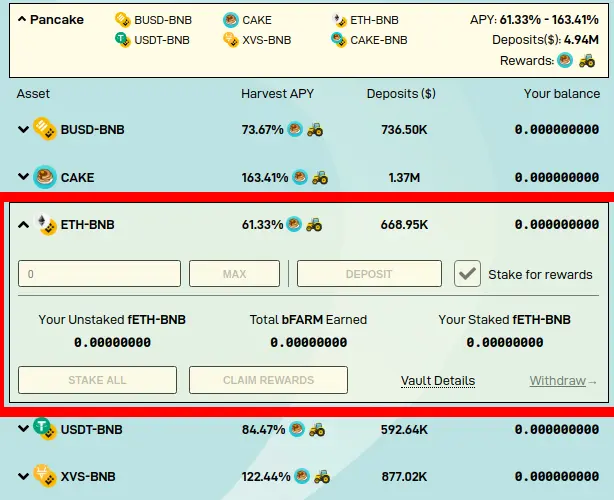Click the 592.64K deposits value
This screenshot has width=614, height=500.
pyautogui.click(x=404, y=430)
